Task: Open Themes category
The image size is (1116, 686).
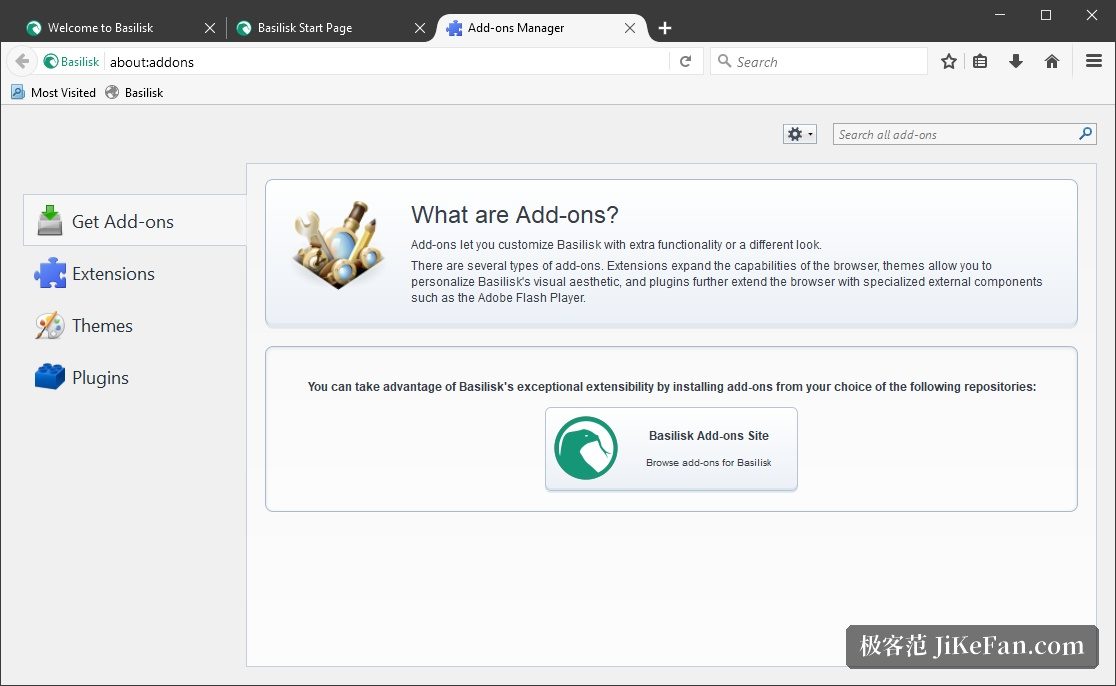Action: pyautogui.click(x=135, y=325)
